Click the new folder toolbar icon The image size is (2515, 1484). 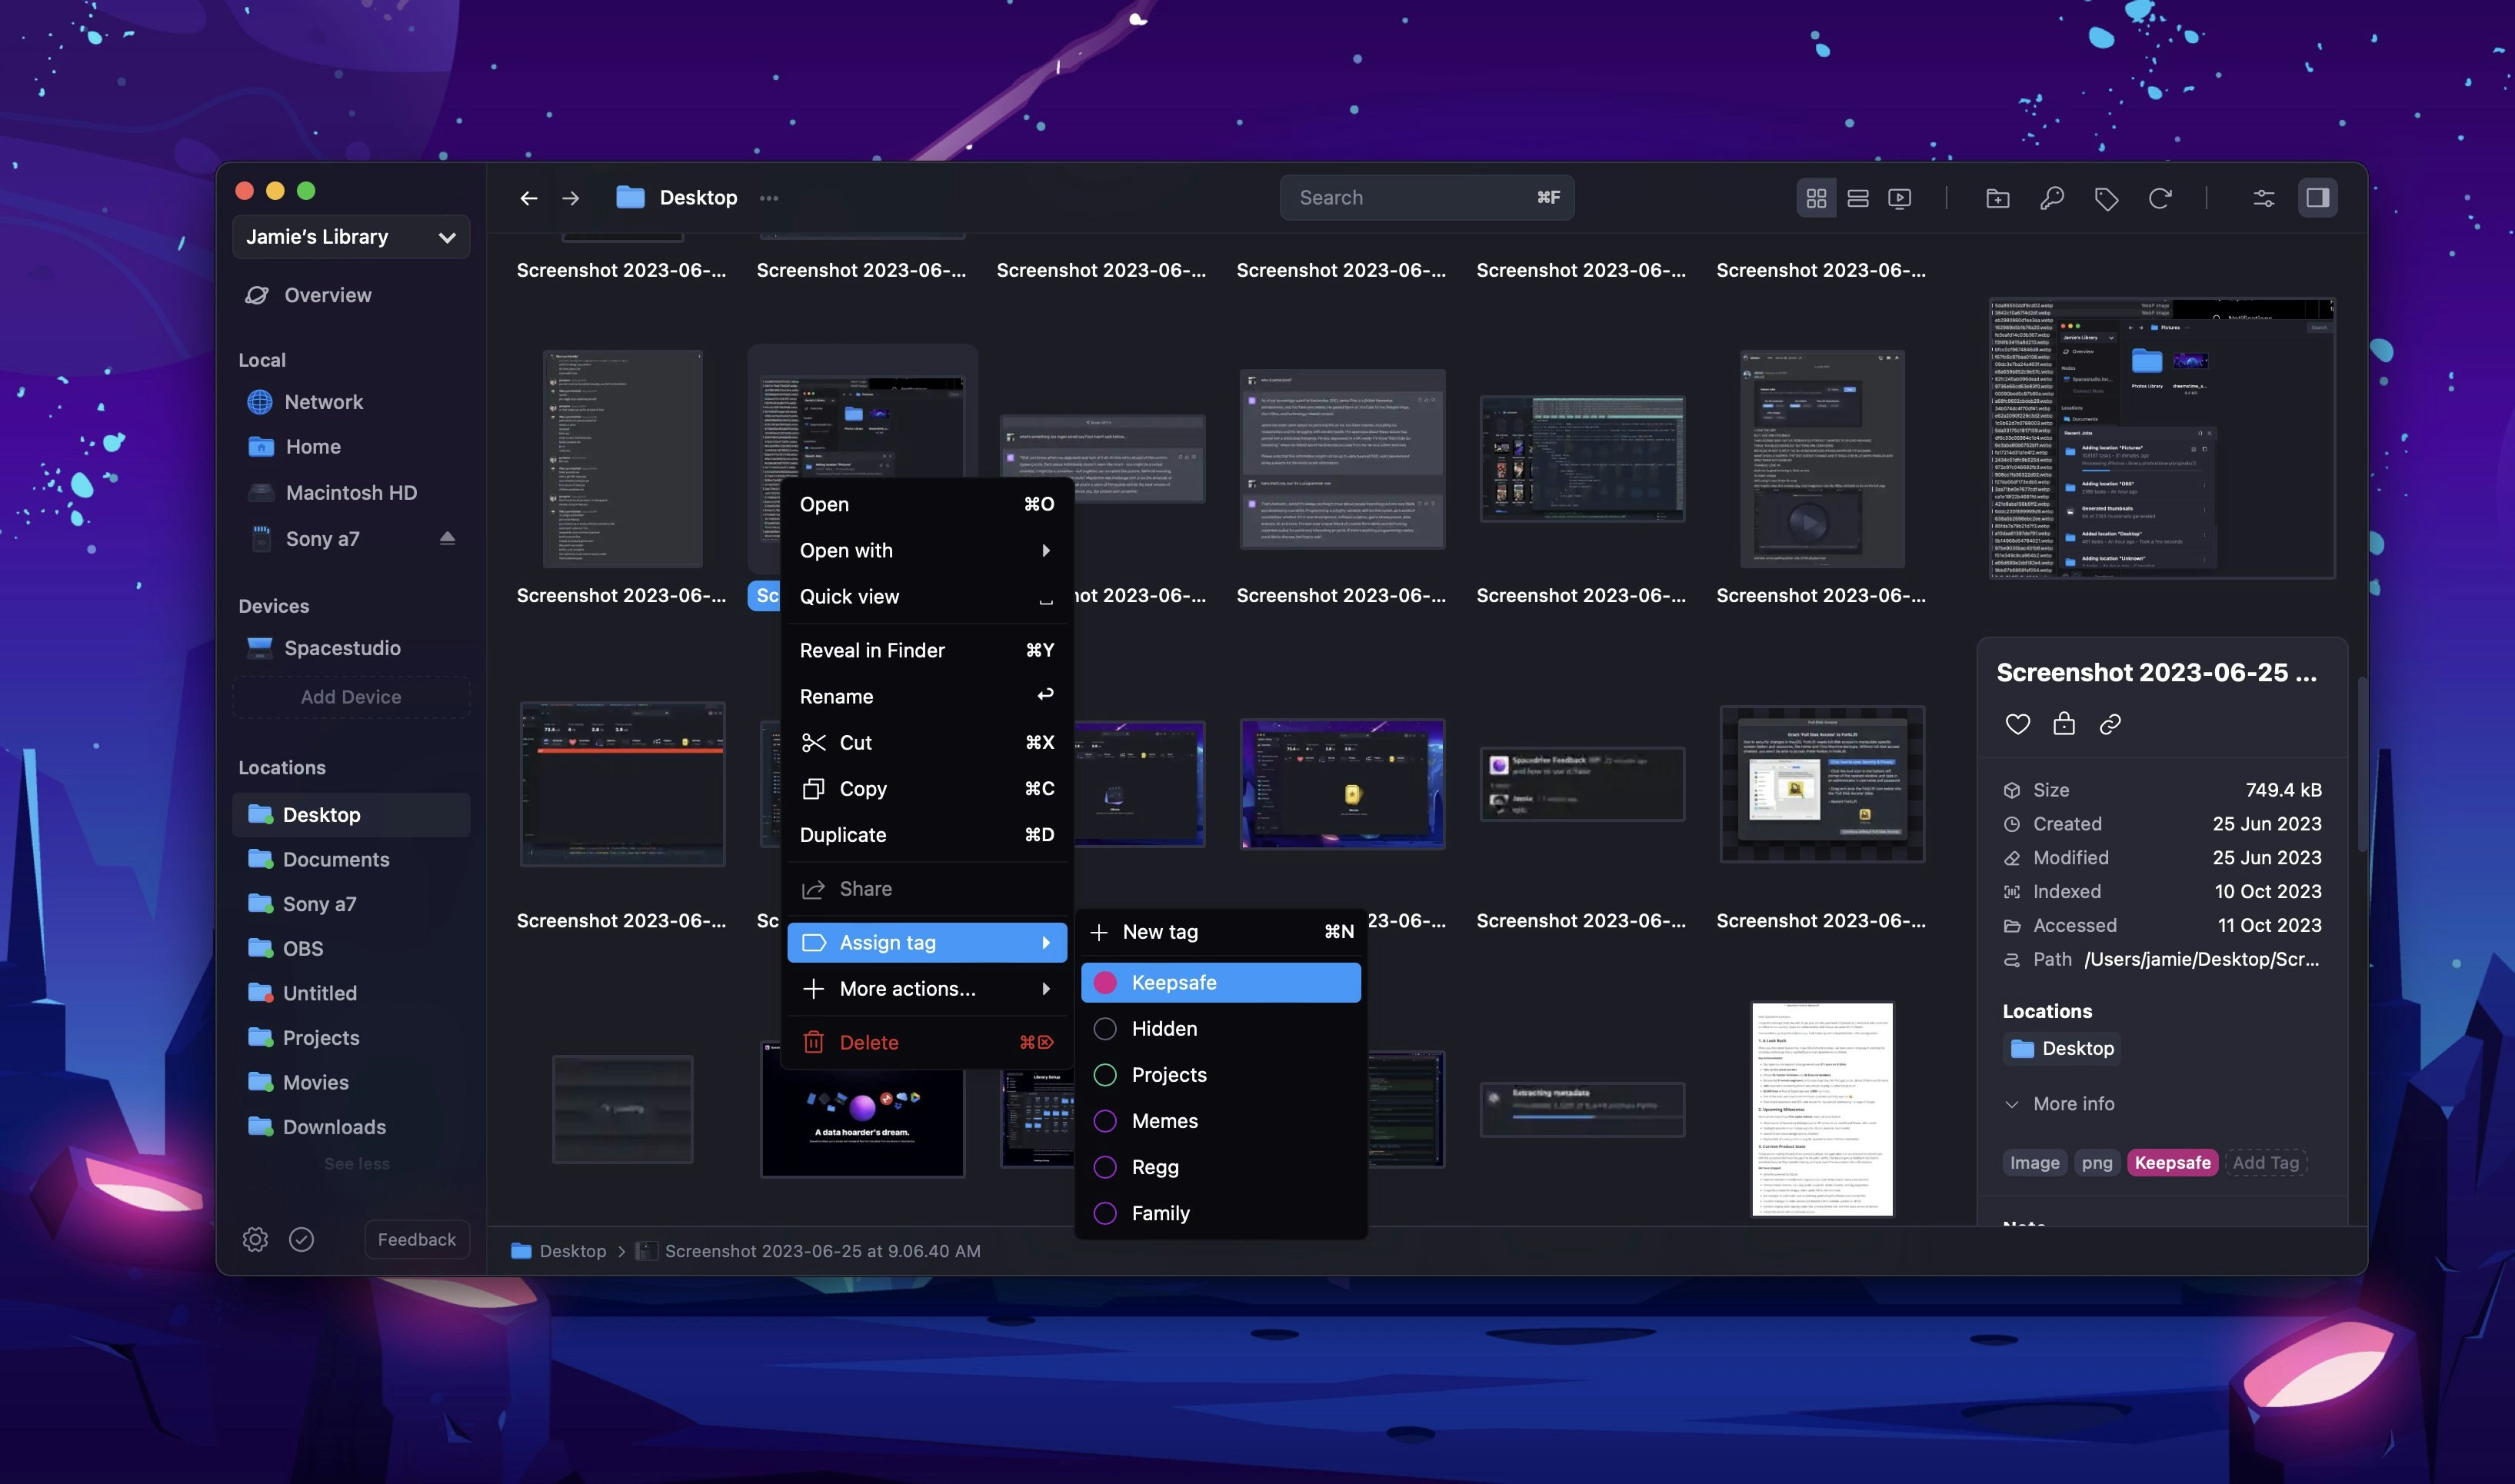coord(1998,198)
